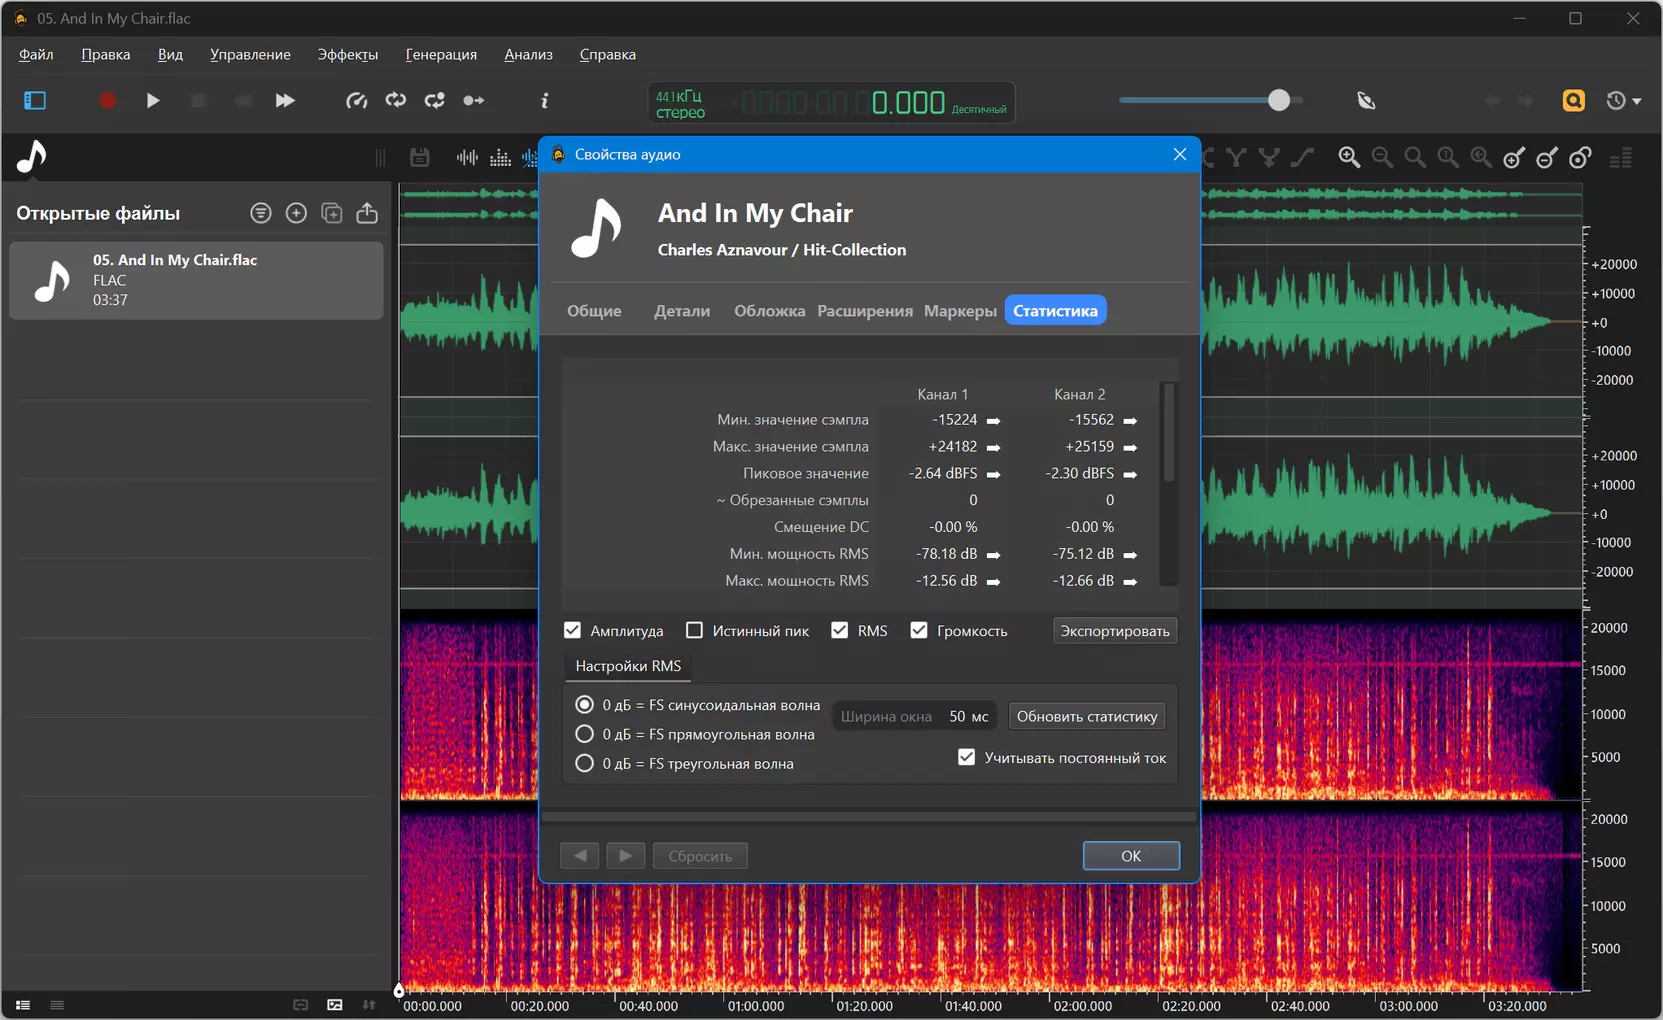Click the level meter bars icon

(x=1621, y=157)
